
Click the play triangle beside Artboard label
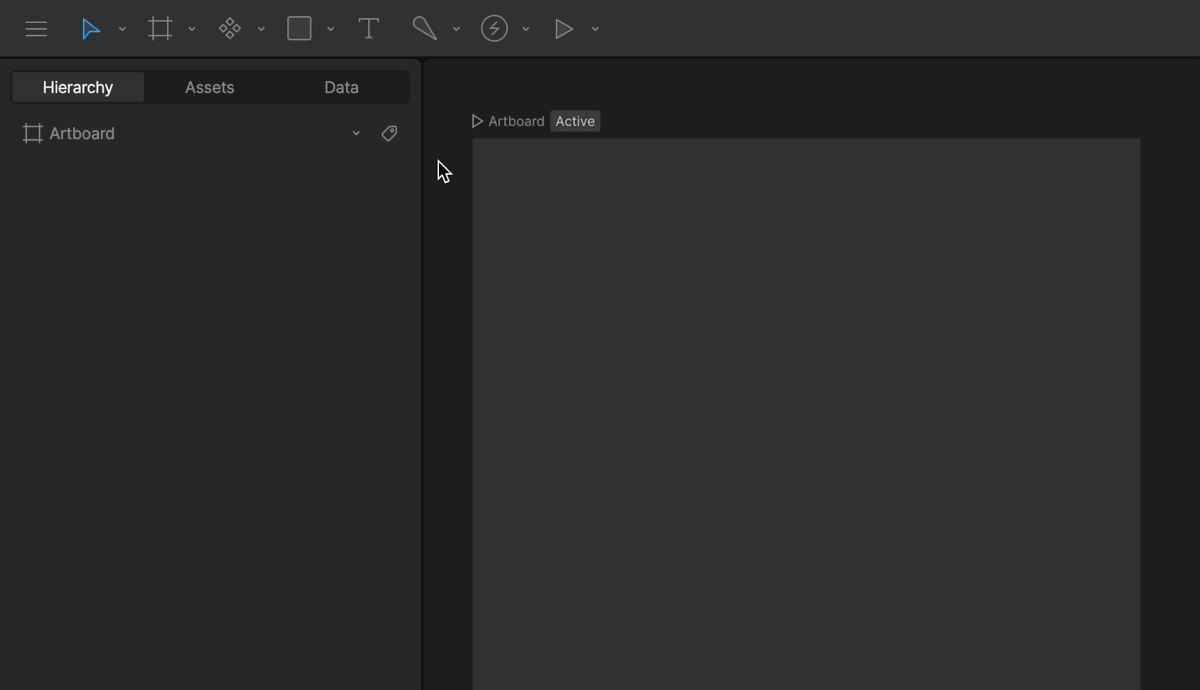tap(477, 121)
